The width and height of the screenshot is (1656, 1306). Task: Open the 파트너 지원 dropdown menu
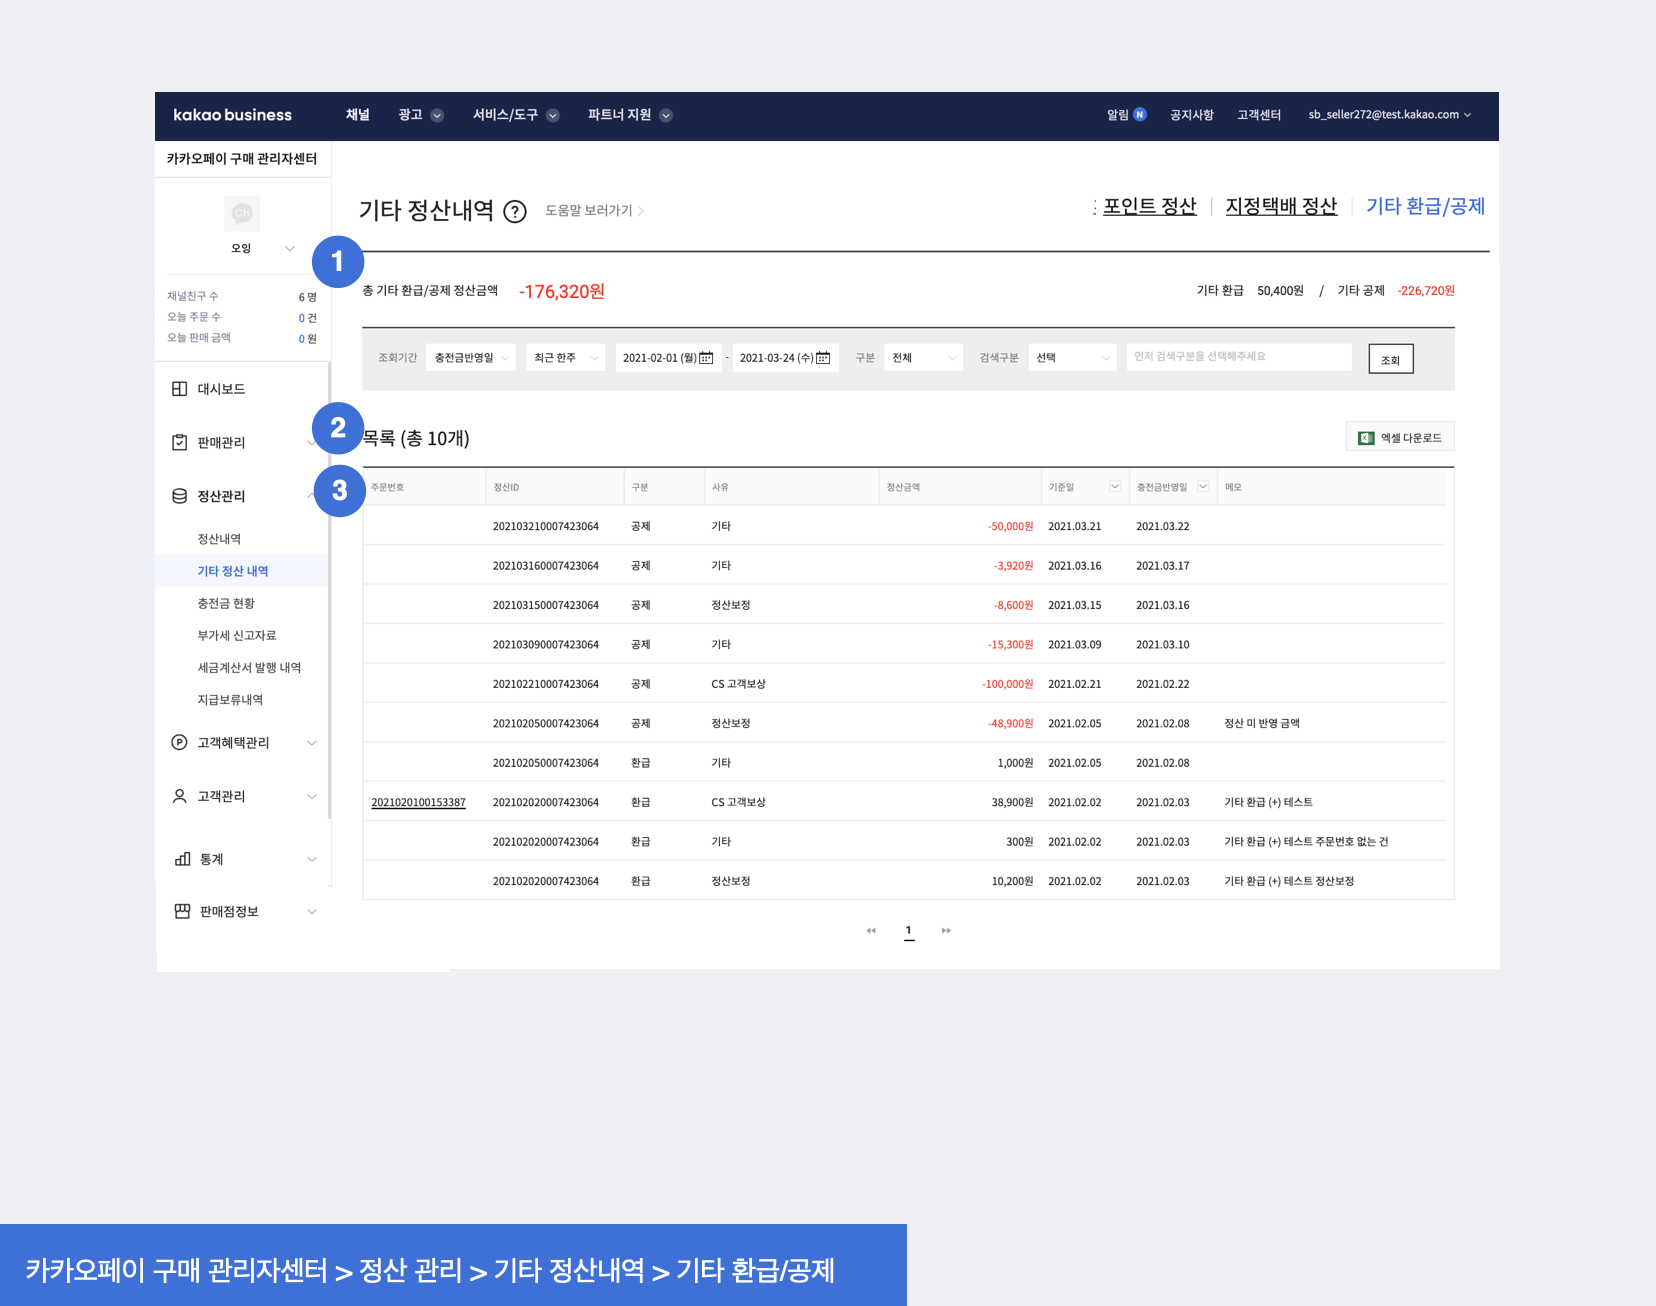(x=630, y=115)
